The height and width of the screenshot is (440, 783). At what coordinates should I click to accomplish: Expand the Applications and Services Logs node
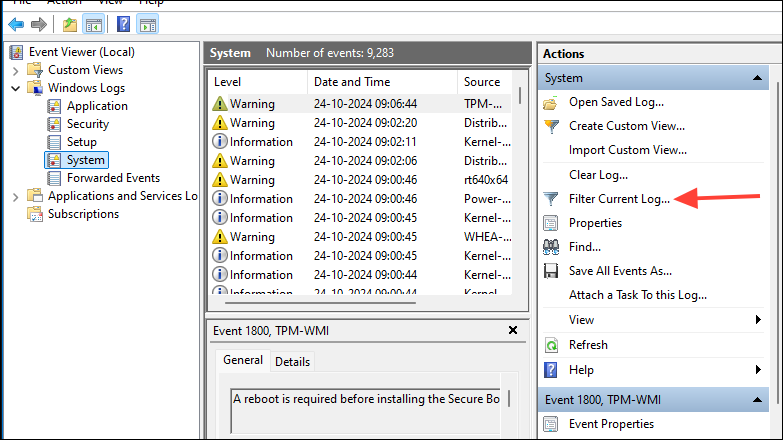[x=15, y=196]
